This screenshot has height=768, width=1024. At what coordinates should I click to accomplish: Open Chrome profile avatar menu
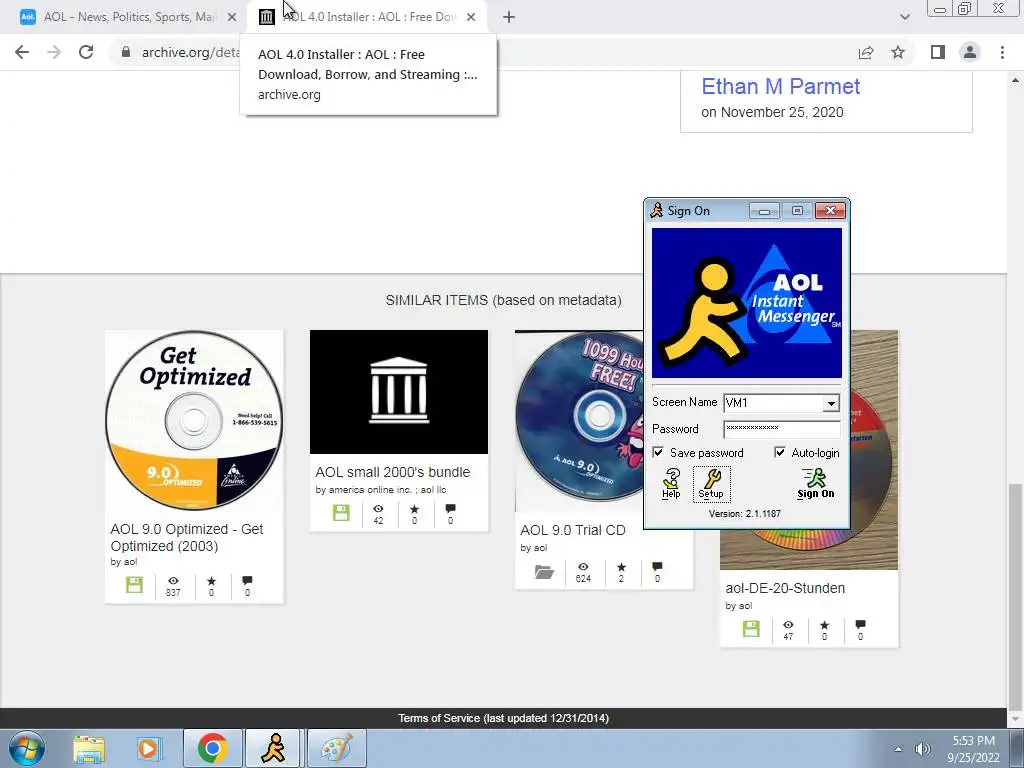(970, 52)
